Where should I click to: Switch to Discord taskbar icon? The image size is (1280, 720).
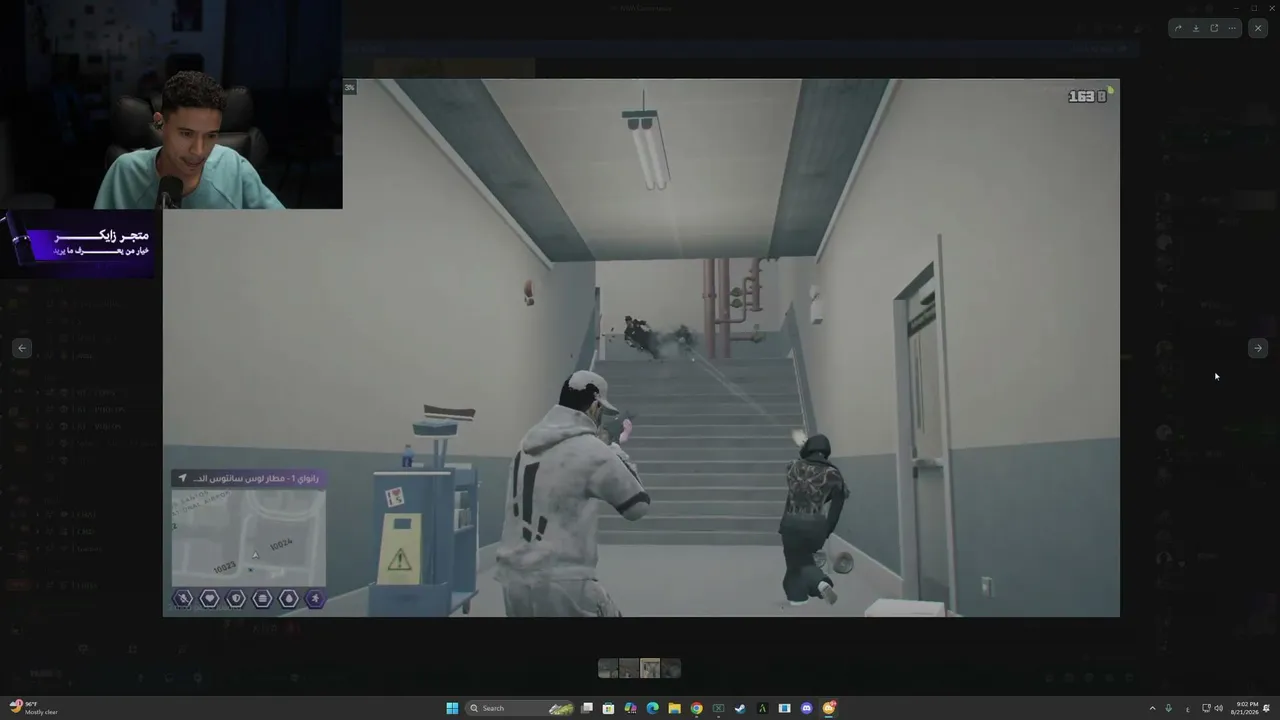[806, 708]
